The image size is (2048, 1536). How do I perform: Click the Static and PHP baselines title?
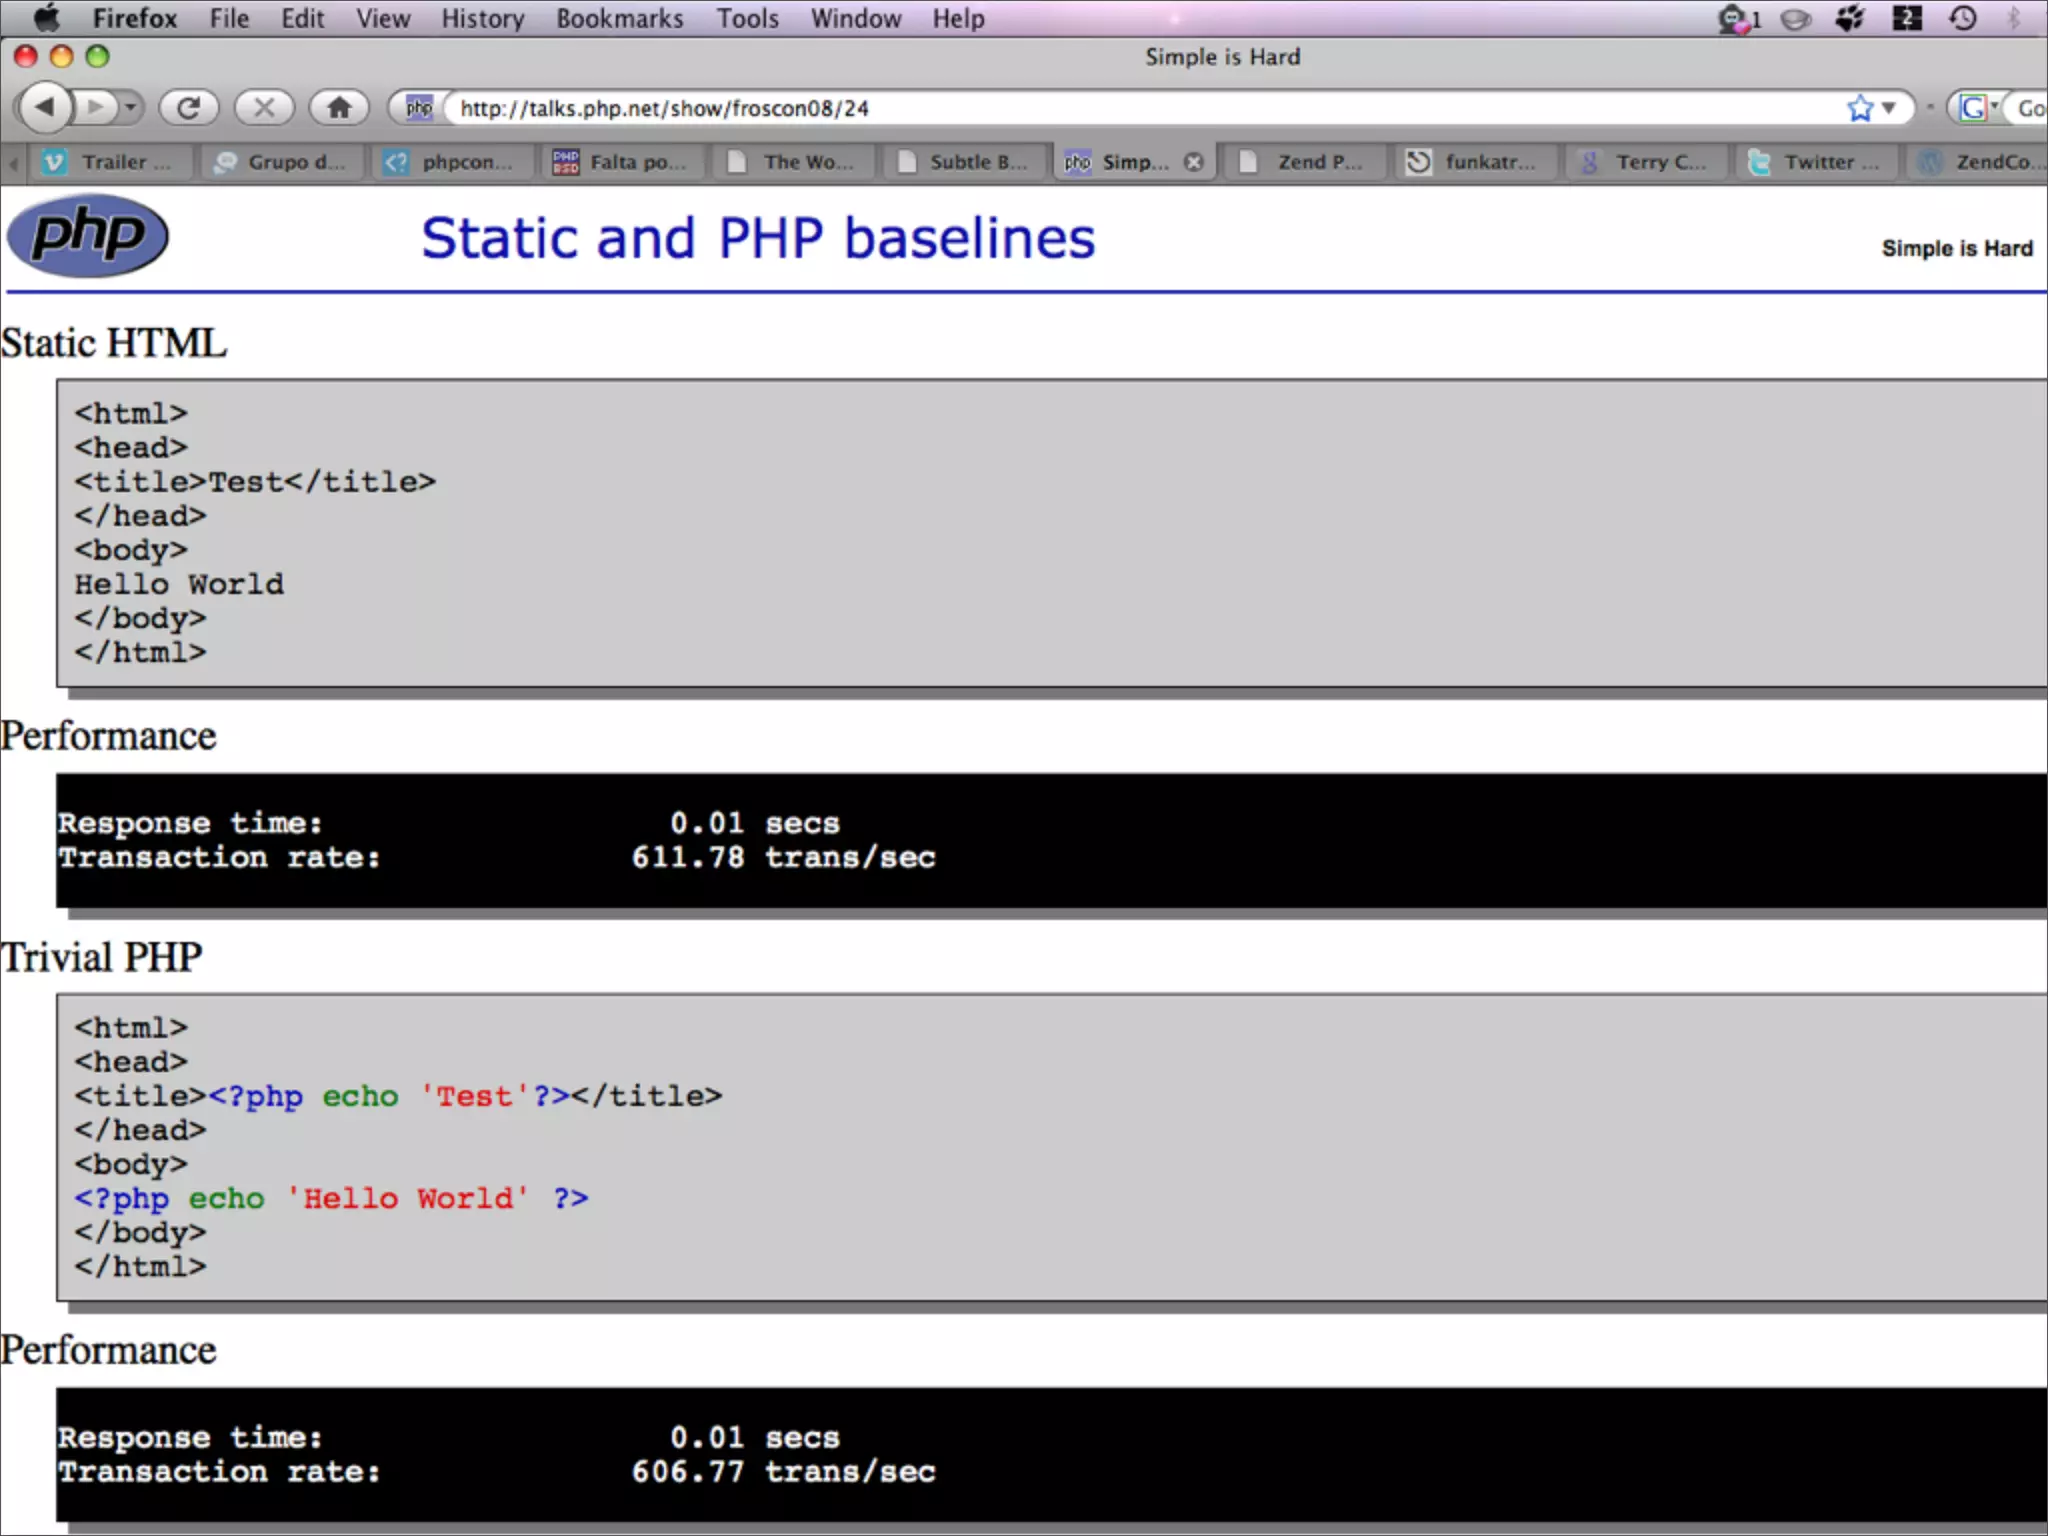click(x=758, y=238)
